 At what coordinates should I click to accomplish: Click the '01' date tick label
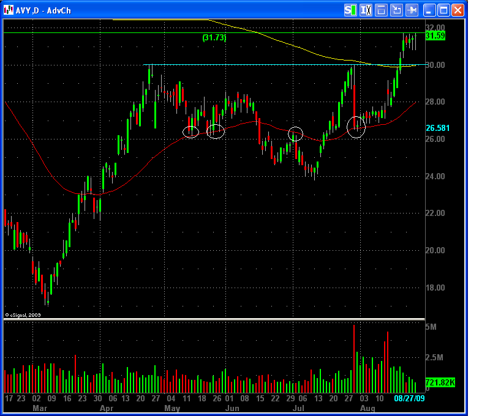pyautogui.click(x=229, y=398)
